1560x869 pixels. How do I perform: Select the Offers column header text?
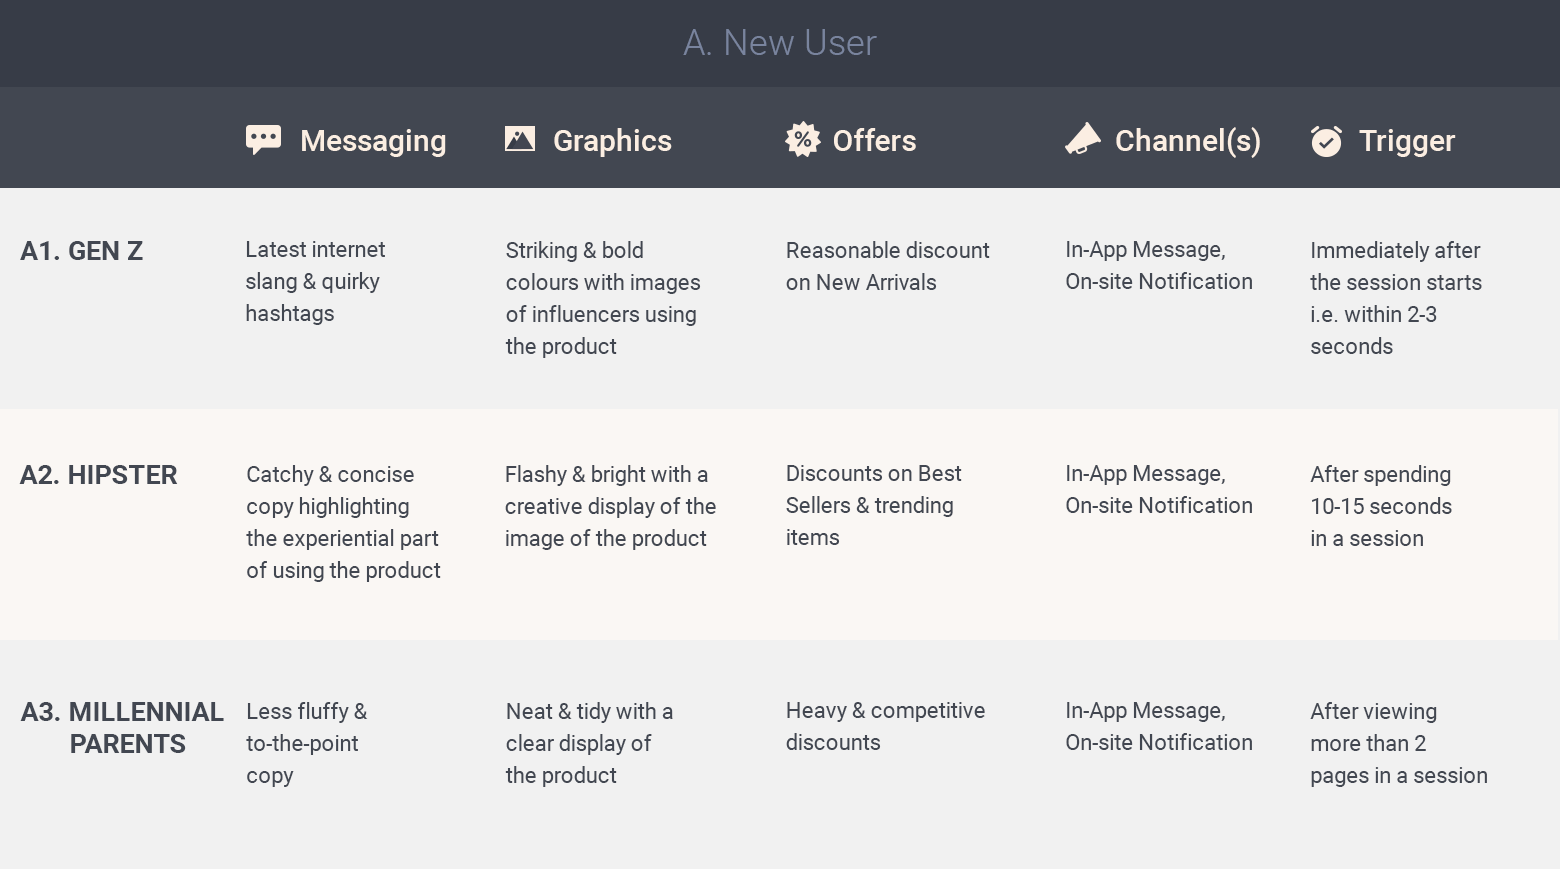tap(874, 141)
